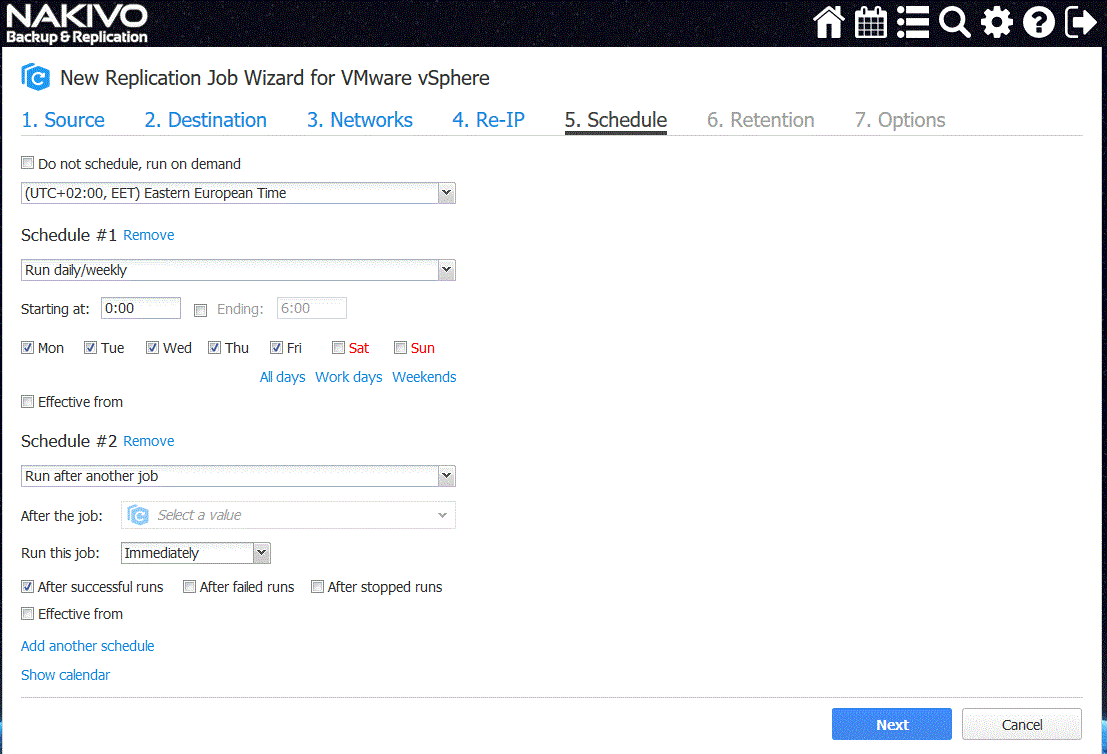Click the replication wizard icon beside title
The width and height of the screenshot is (1107, 754).
pyautogui.click(x=35, y=77)
